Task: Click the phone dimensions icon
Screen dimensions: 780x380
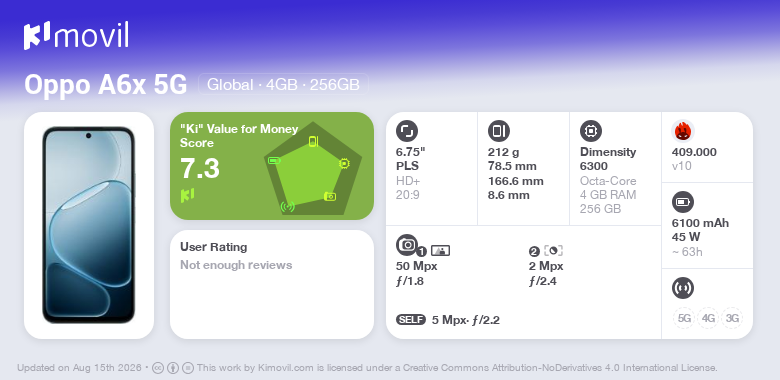Action: click(498, 131)
